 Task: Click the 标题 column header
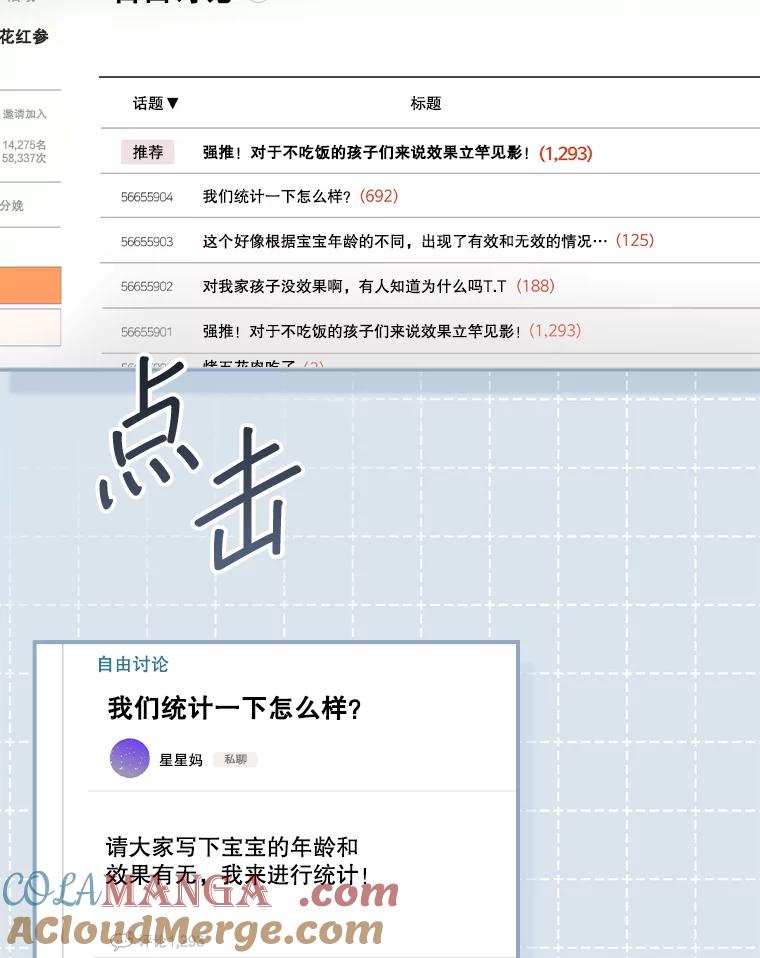coord(426,103)
